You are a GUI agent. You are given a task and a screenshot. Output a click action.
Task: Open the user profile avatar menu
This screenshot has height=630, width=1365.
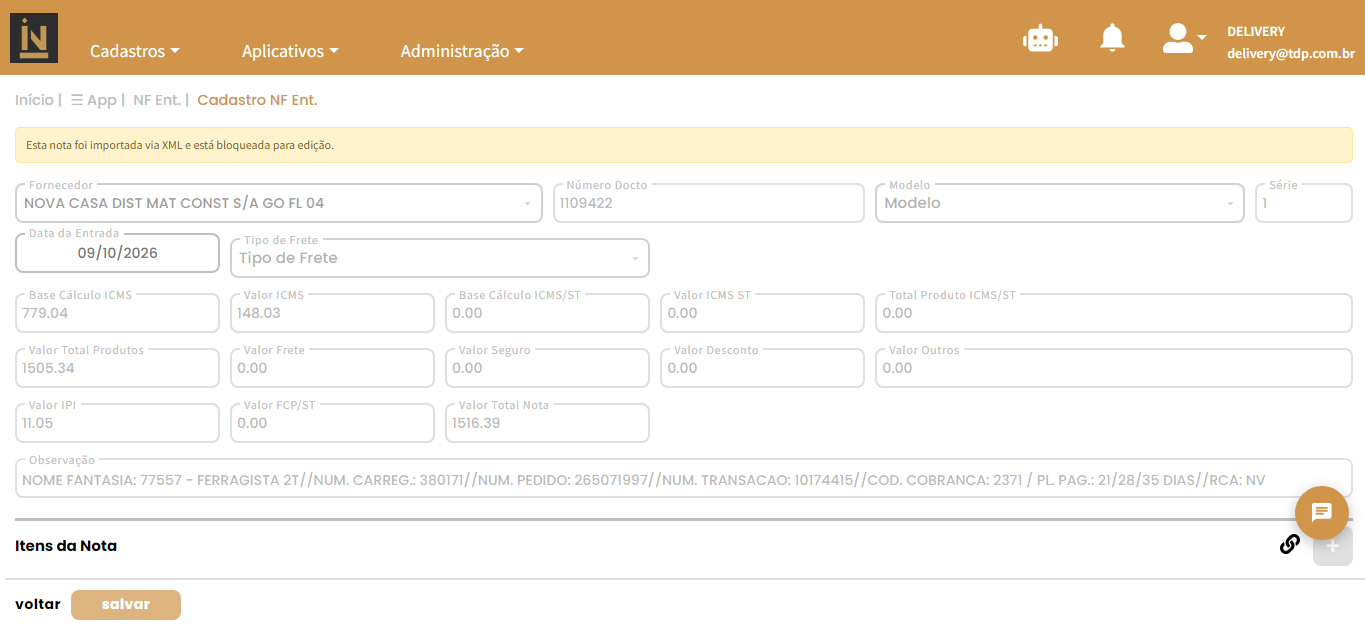point(1184,38)
